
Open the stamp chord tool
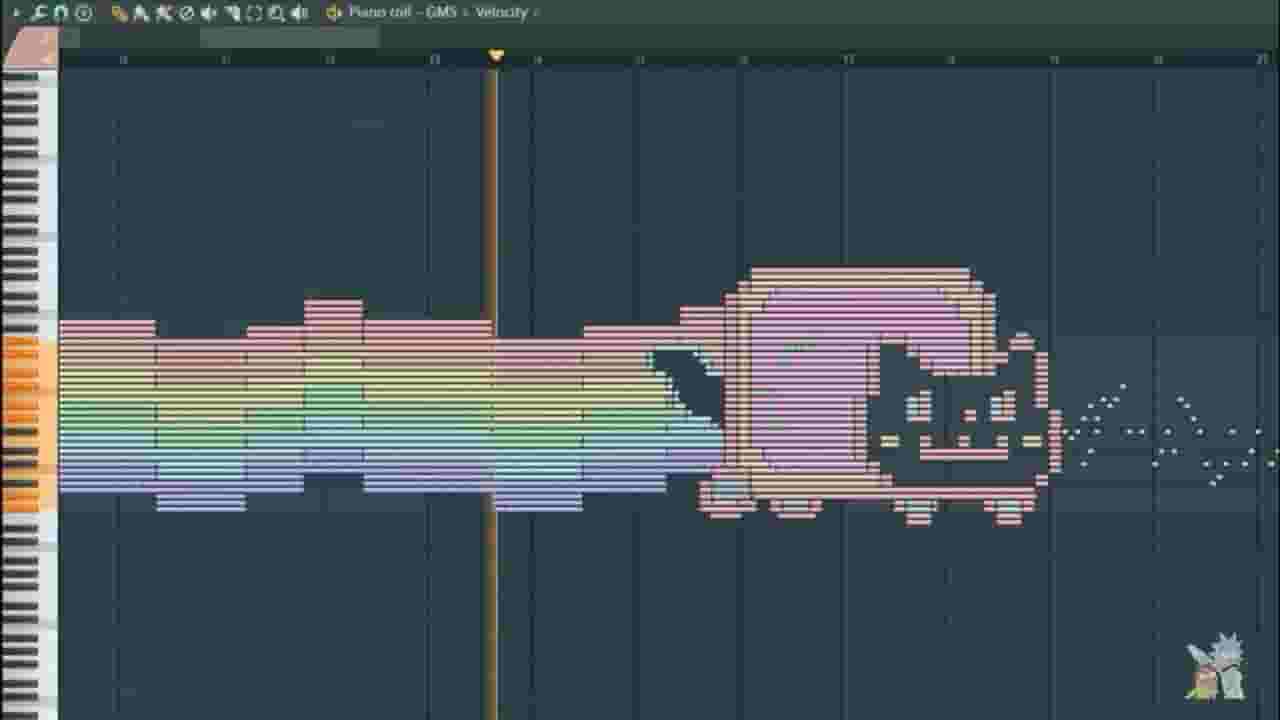84,13
